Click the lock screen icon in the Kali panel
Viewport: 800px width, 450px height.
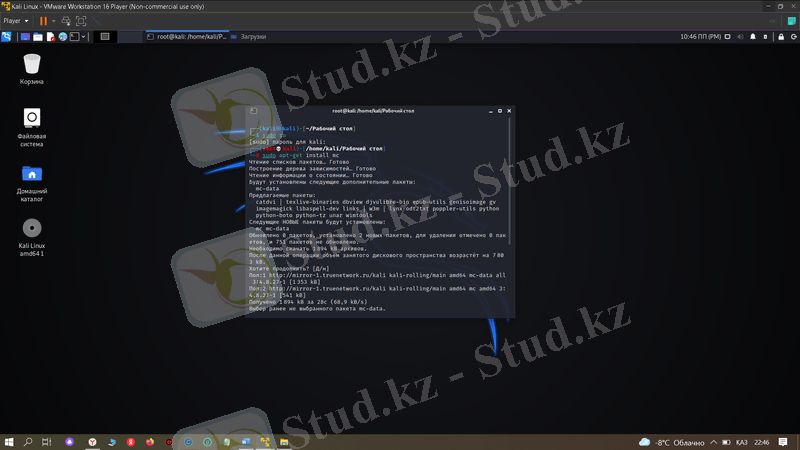click(x=779, y=36)
